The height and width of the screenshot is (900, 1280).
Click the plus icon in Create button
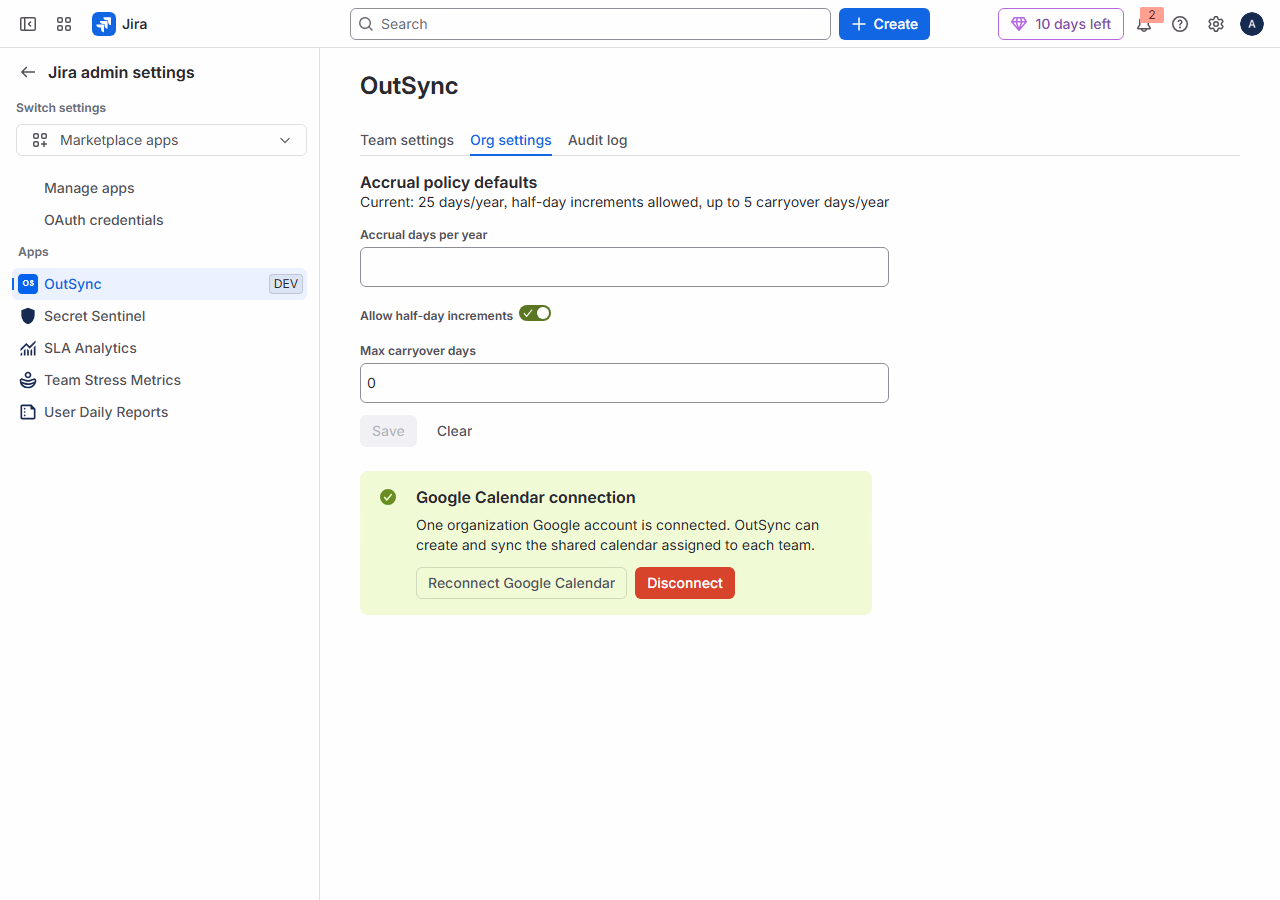tap(859, 24)
